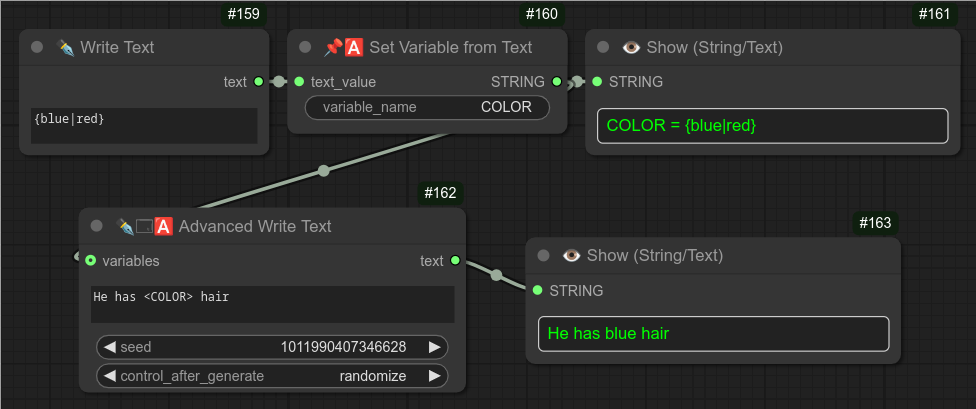Screen dimensions: 976x409
Task: Click the #160 node ID badge
Action: [541, 14]
